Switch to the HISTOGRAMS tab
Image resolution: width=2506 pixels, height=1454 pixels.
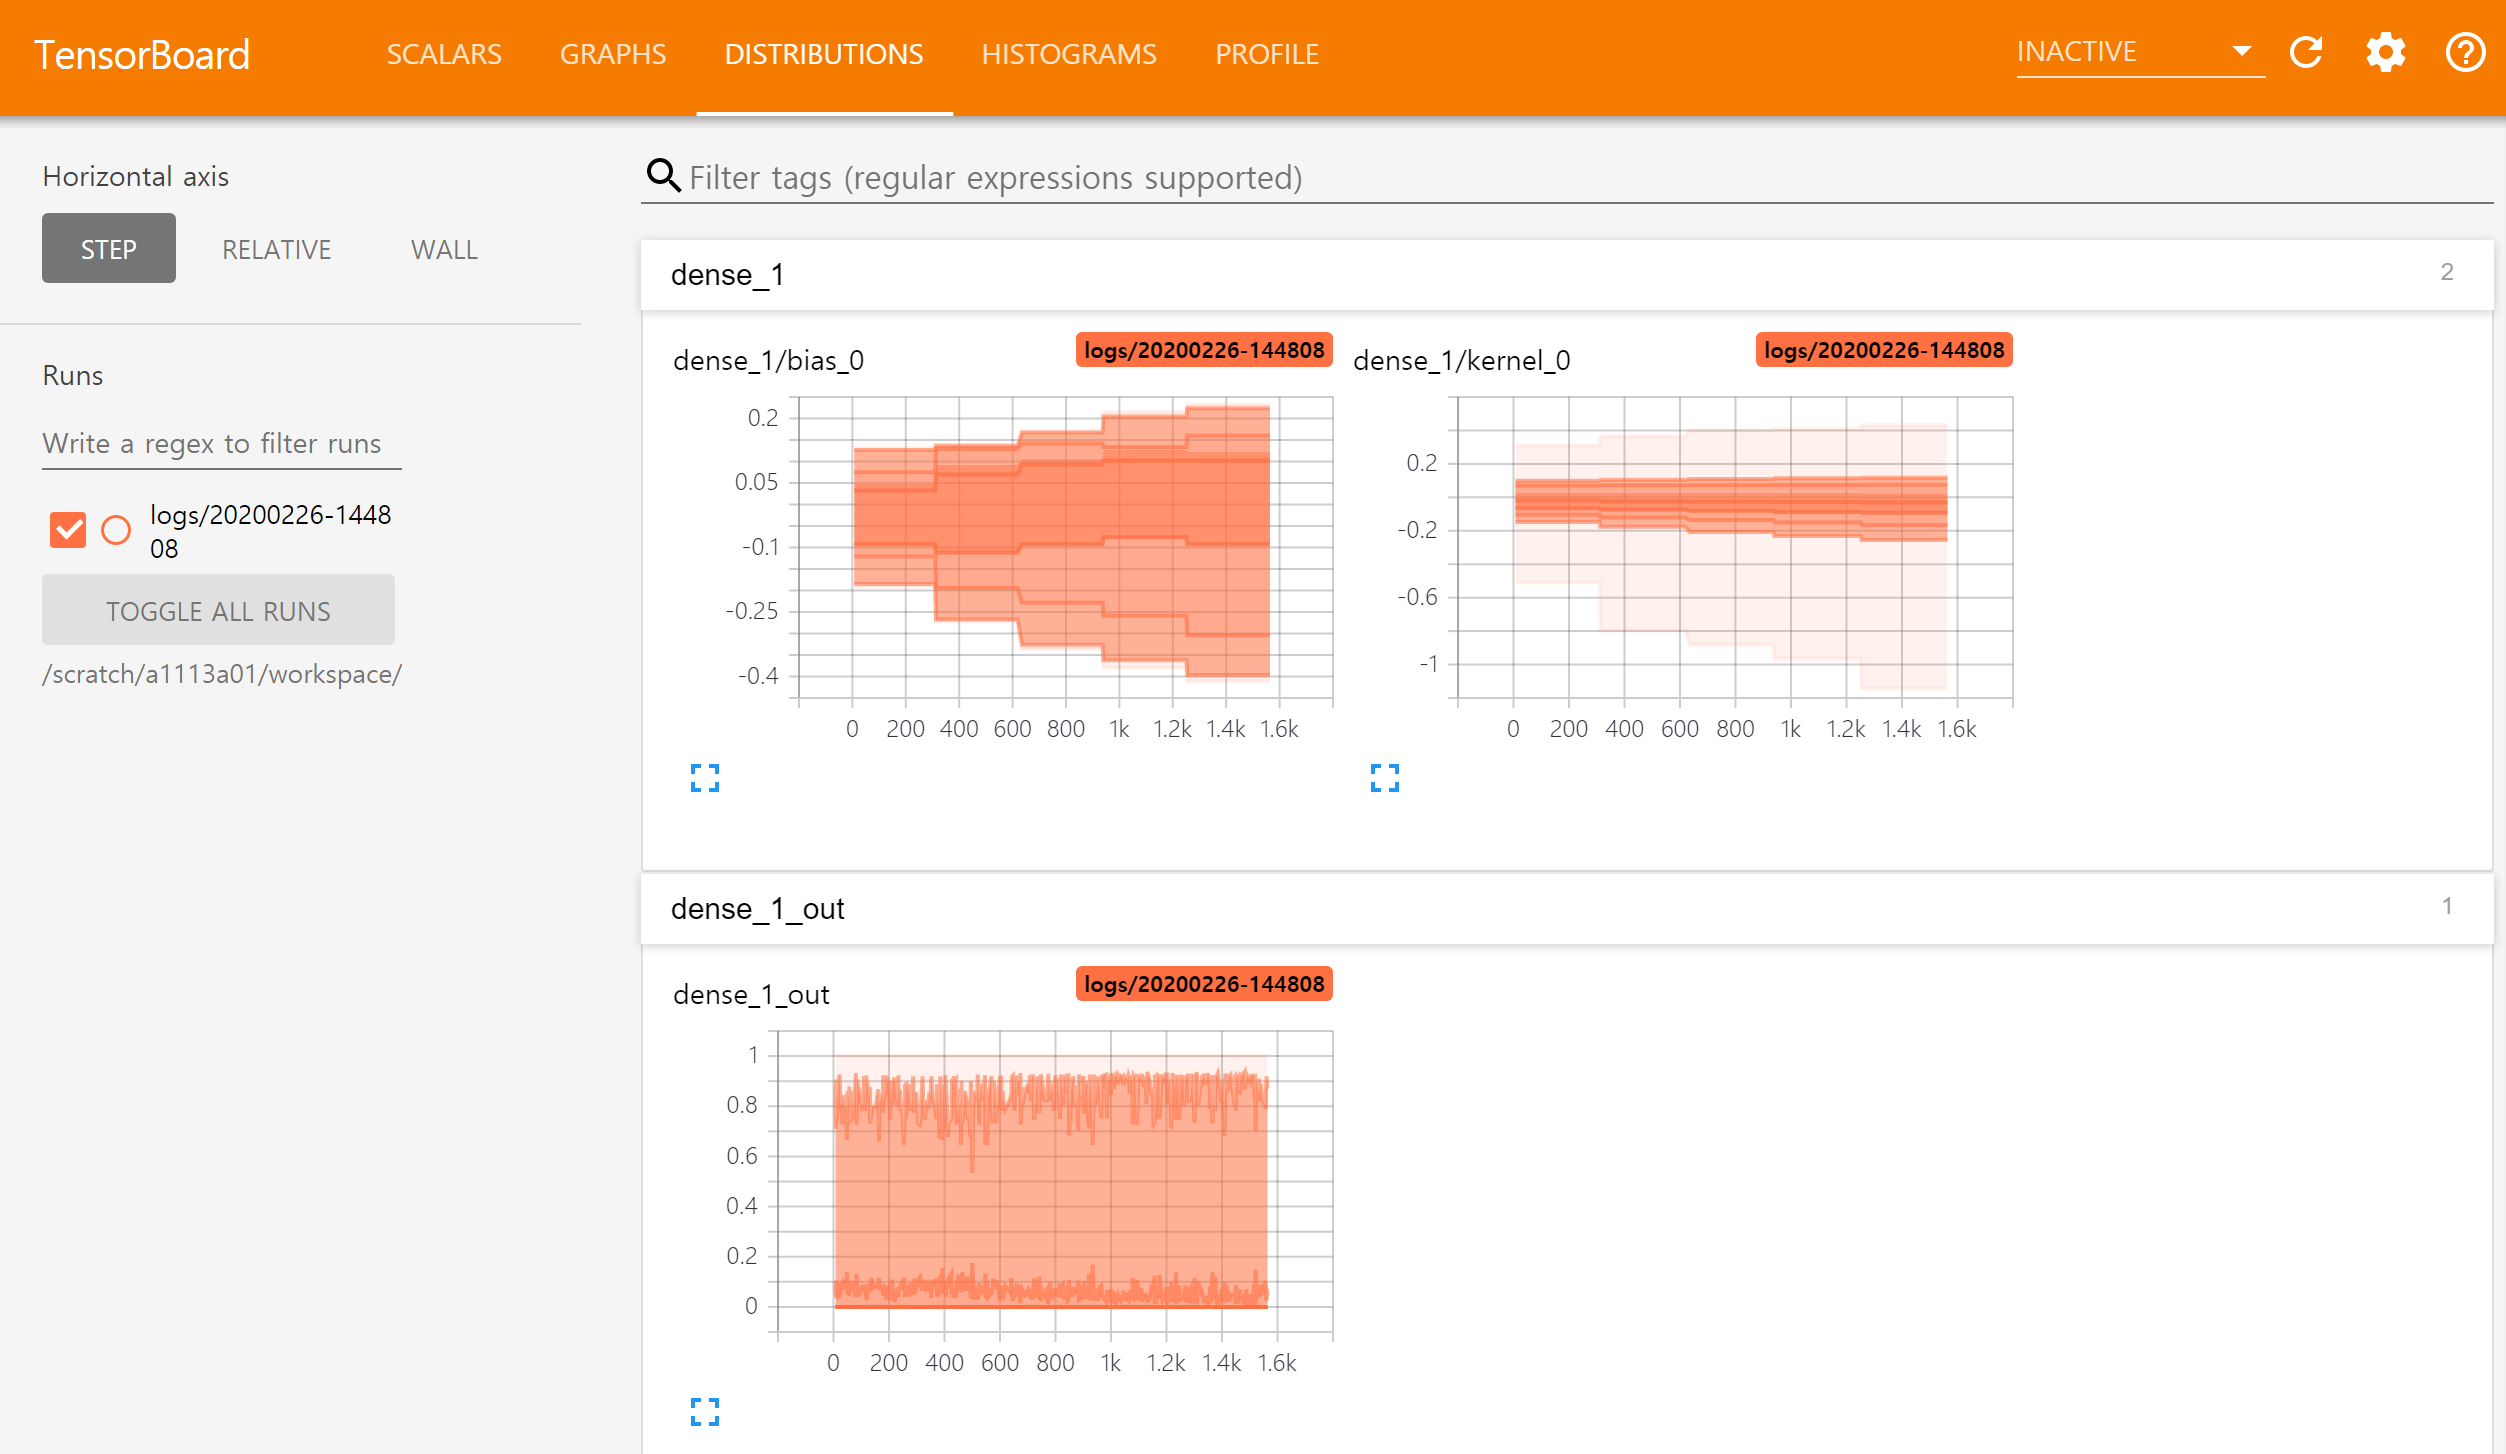[1068, 54]
